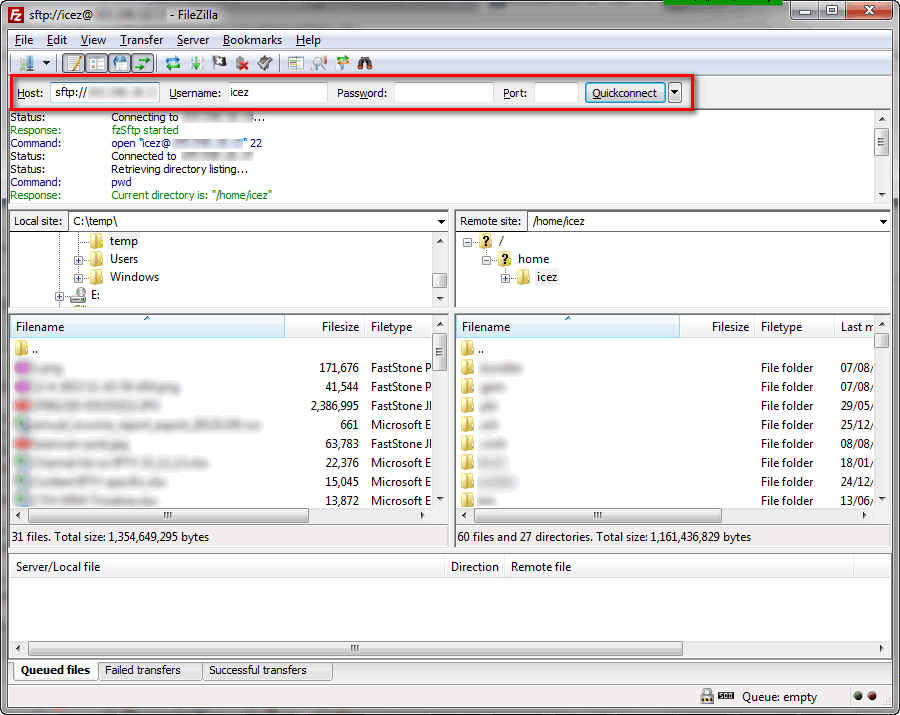Switch to the Queued files tab
Image resolution: width=900 pixels, height=715 pixels.
[55, 670]
